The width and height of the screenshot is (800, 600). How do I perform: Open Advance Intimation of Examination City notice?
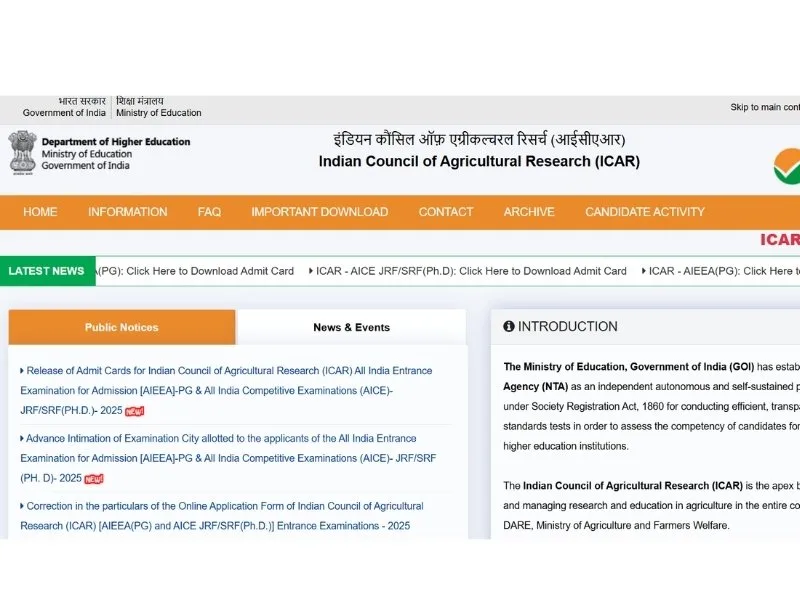(228, 458)
